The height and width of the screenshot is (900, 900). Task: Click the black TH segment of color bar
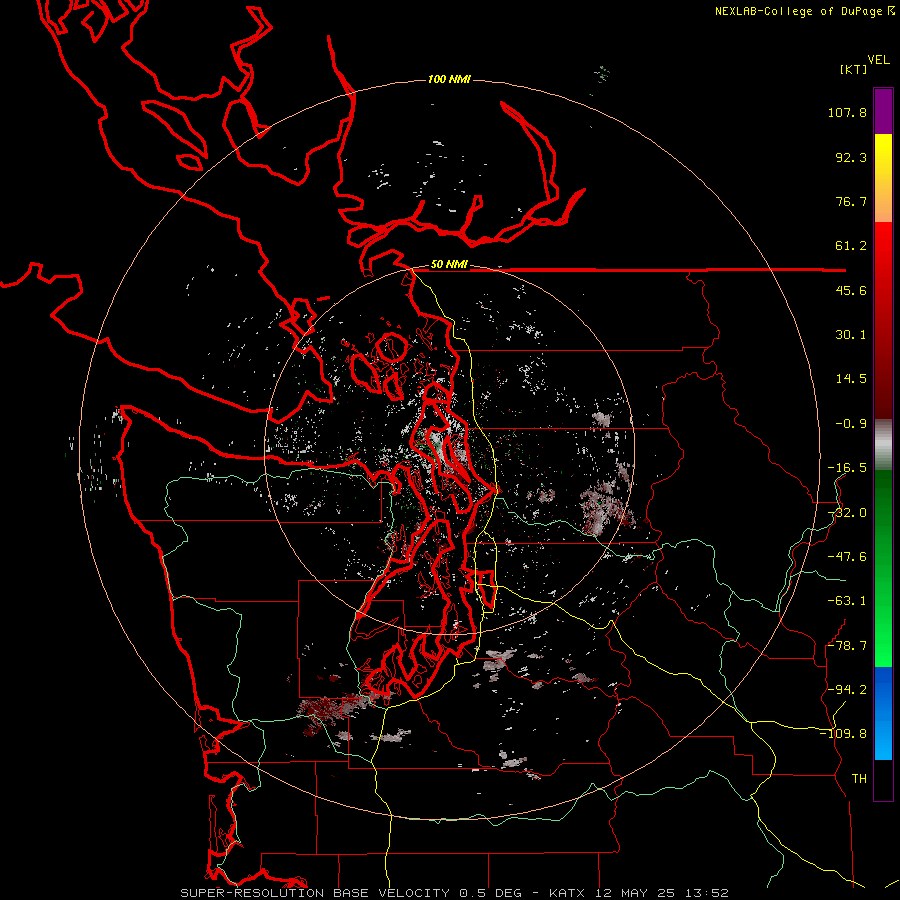883,780
